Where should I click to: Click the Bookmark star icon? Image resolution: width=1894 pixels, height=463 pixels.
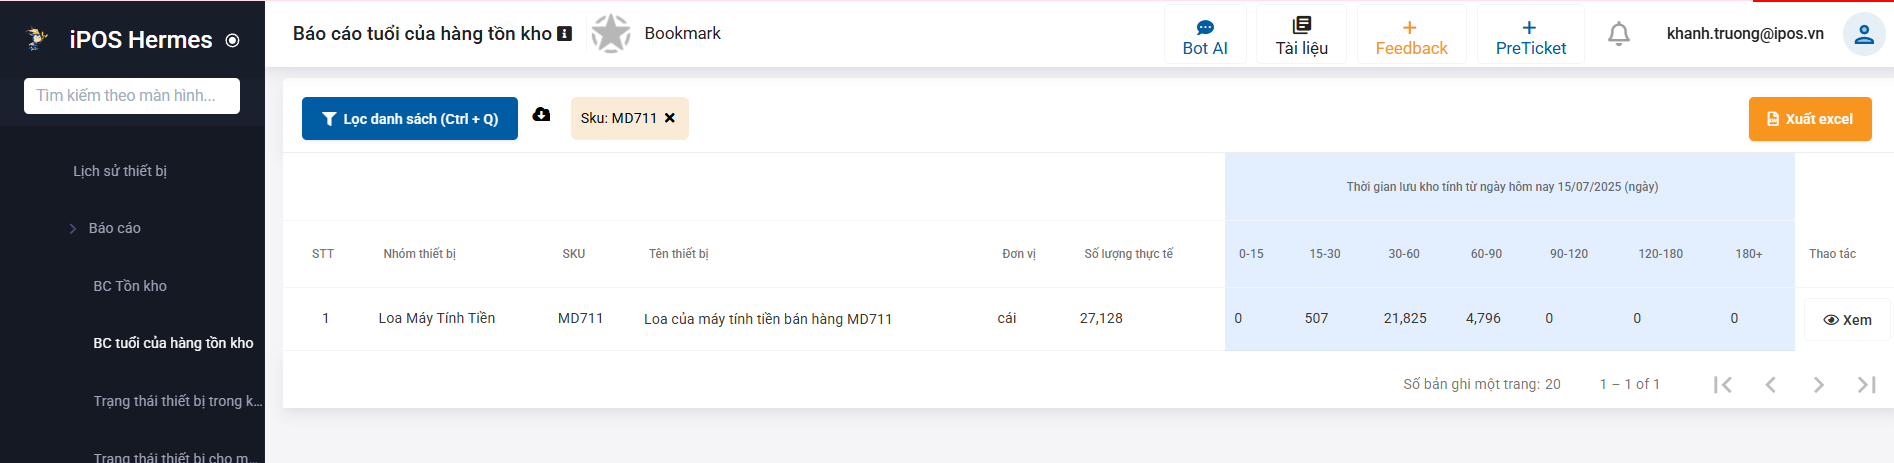click(x=610, y=34)
